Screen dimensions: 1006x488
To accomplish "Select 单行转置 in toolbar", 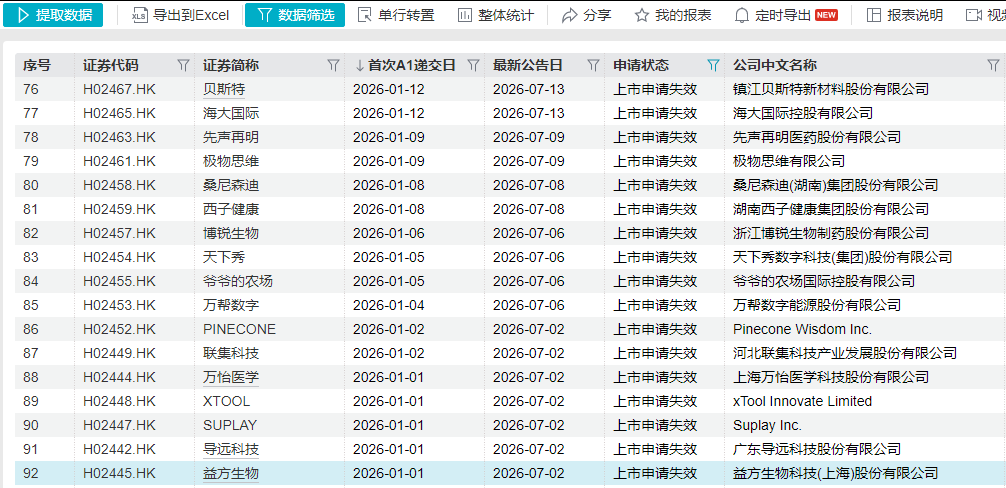I will pos(396,15).
